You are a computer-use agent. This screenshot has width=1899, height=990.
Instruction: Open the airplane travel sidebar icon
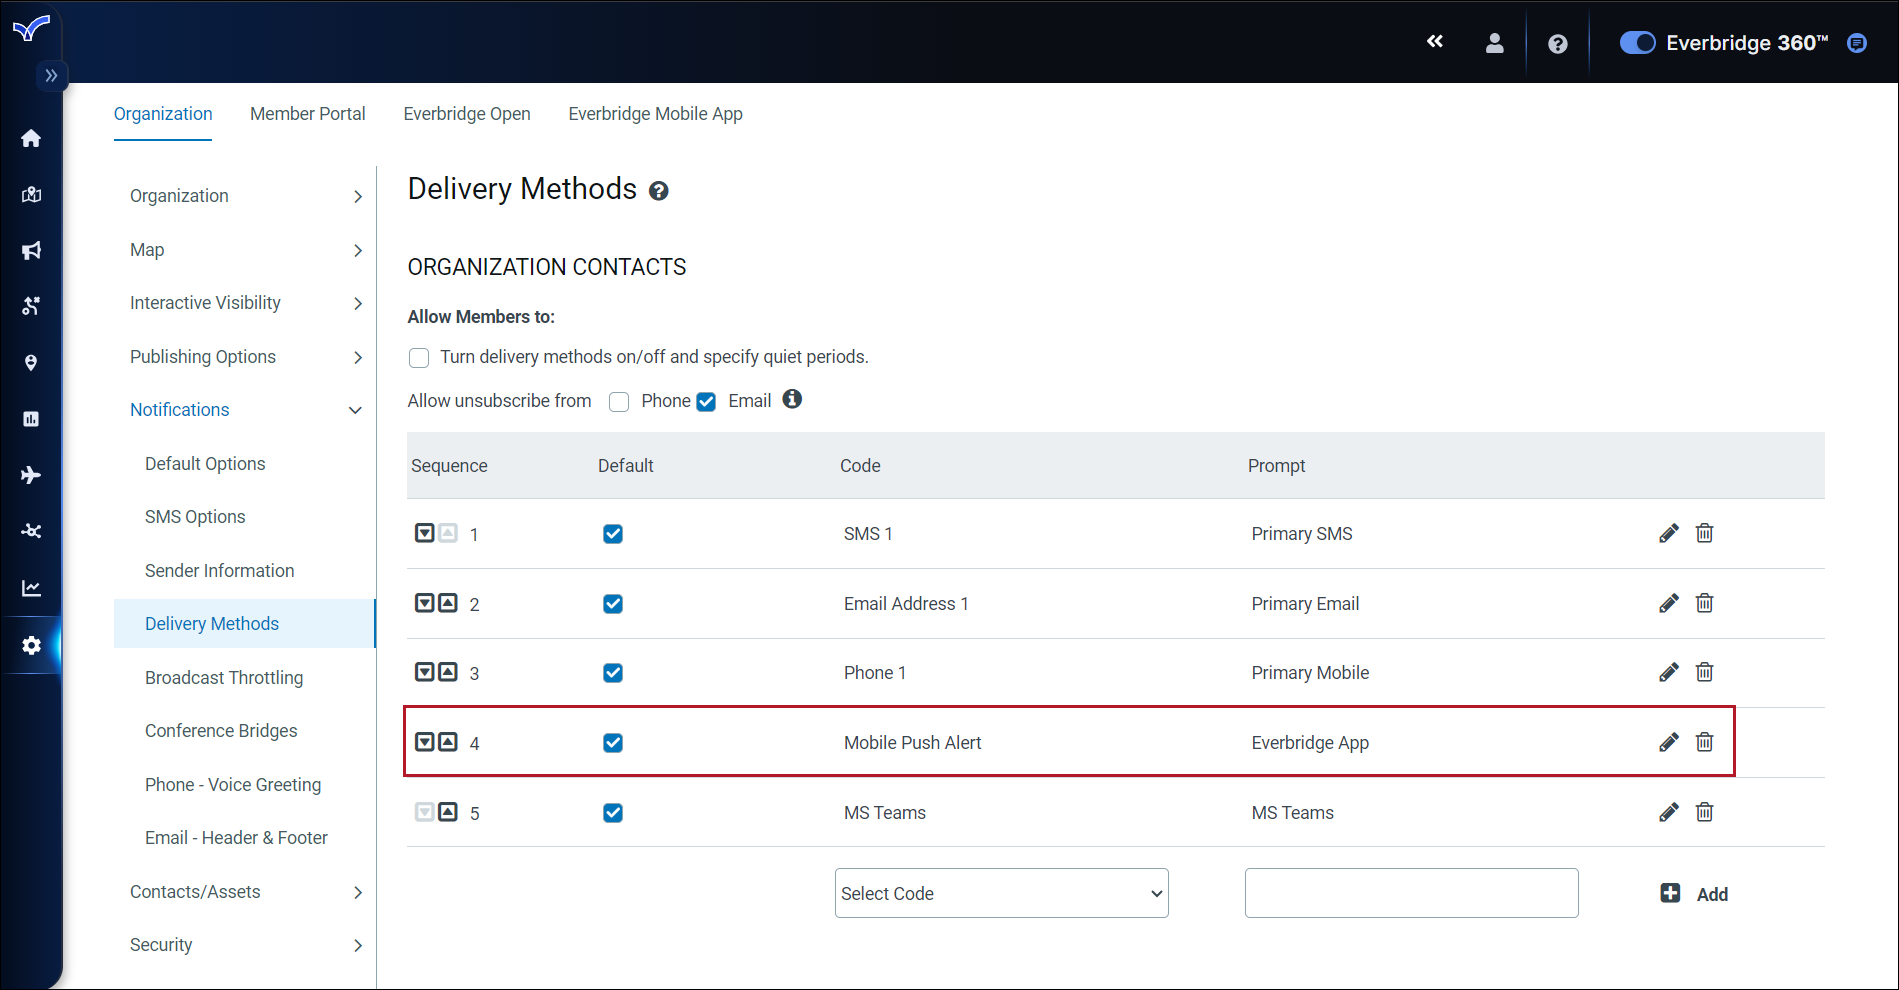pyautogui.click(x=31, y=474)
